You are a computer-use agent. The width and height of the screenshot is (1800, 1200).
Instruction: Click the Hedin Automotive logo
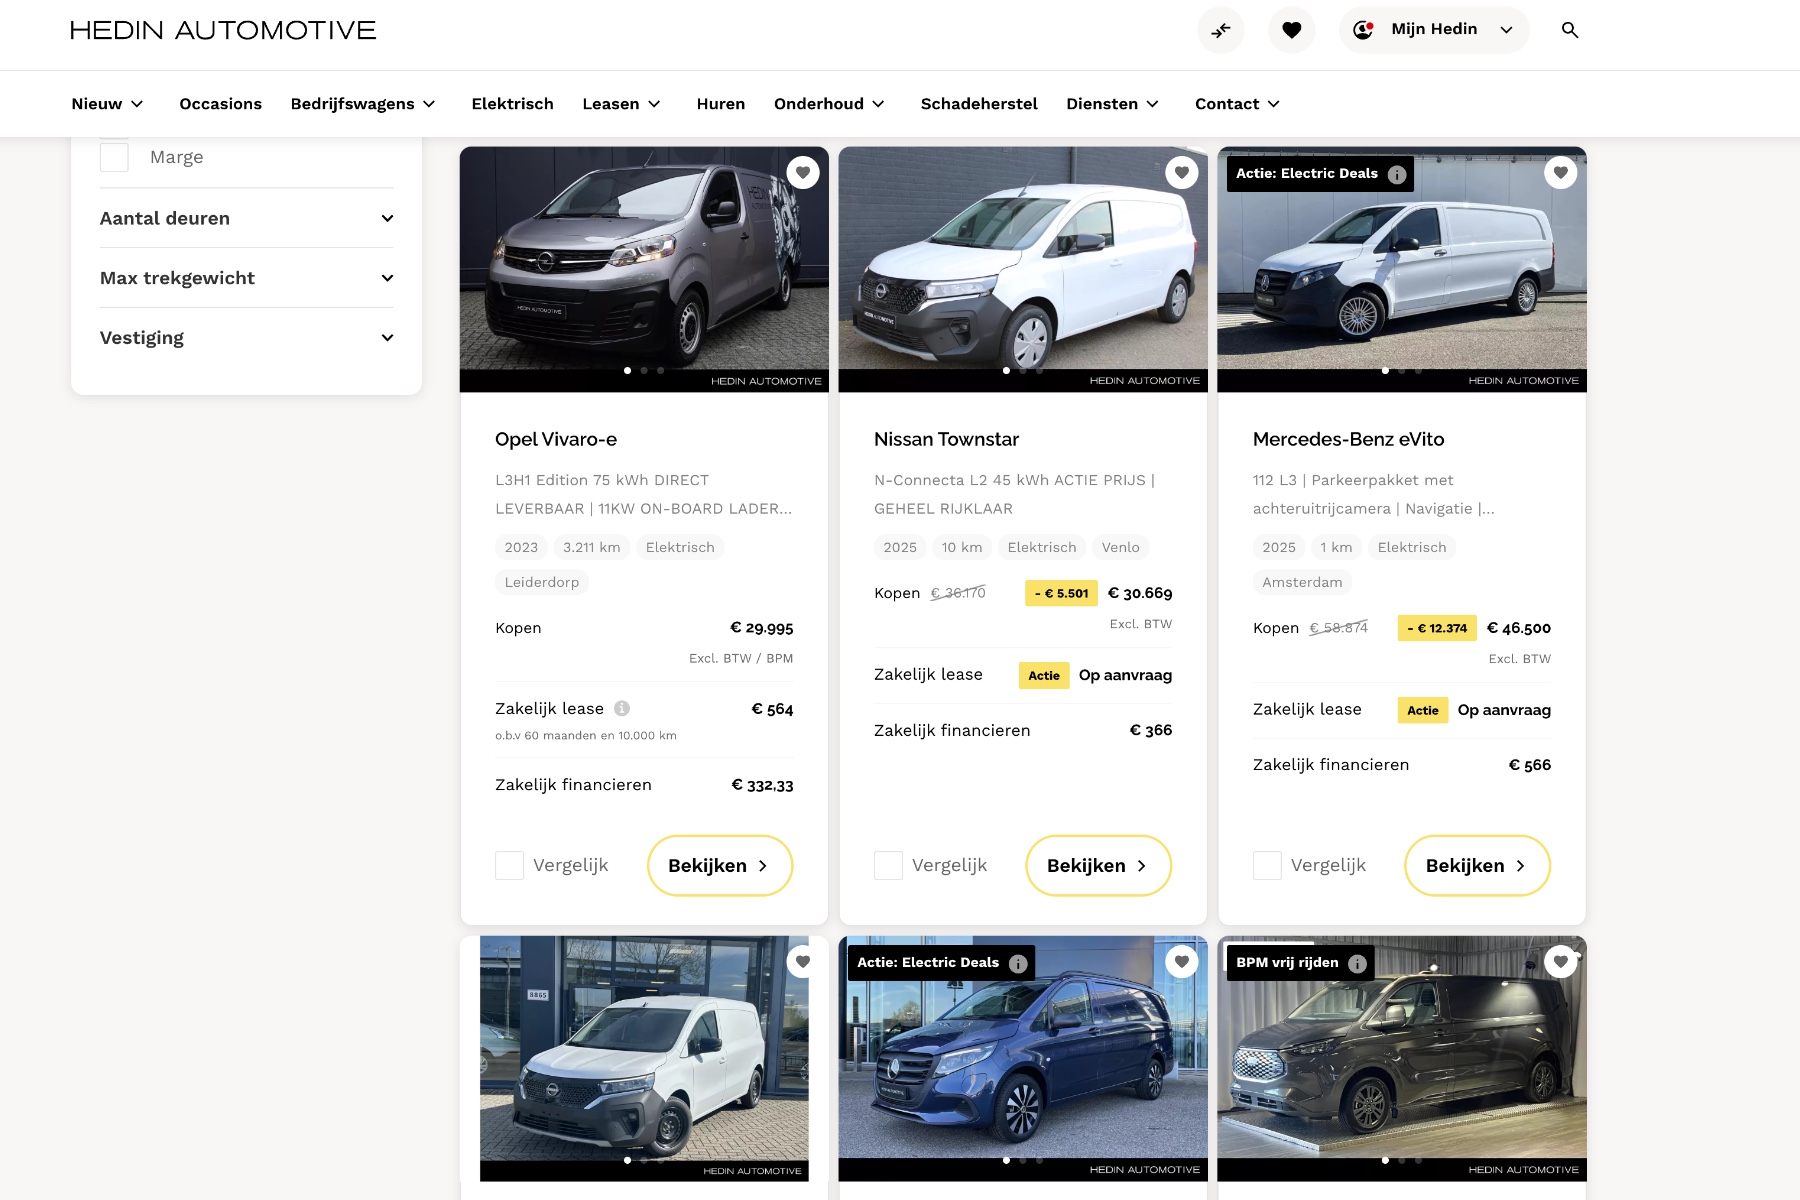223,30
